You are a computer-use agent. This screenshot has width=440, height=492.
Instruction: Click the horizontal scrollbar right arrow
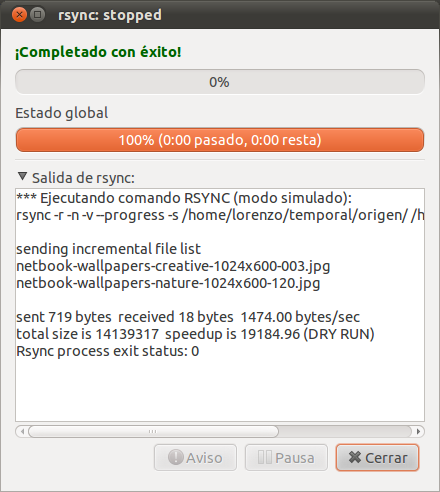point(418,432)
